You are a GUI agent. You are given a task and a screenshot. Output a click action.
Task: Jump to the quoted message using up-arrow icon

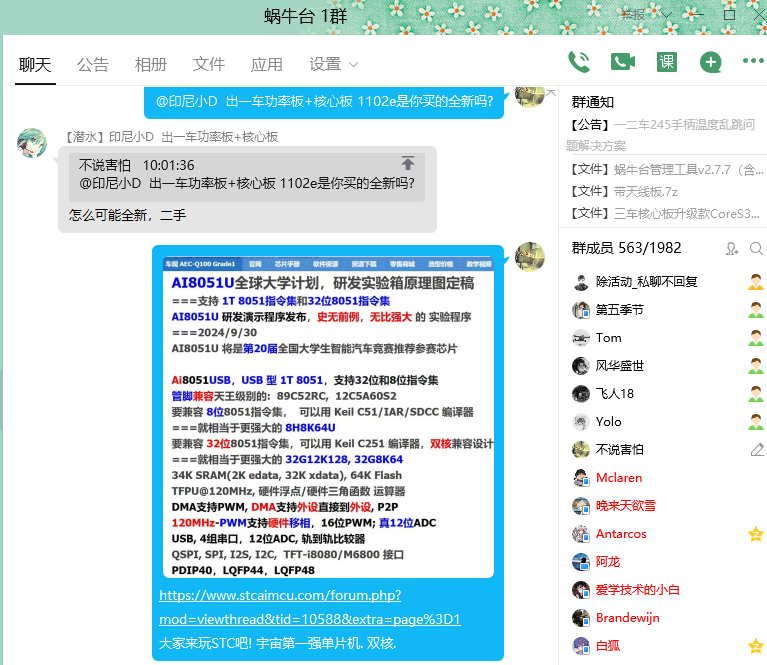(x=407, y=163)
